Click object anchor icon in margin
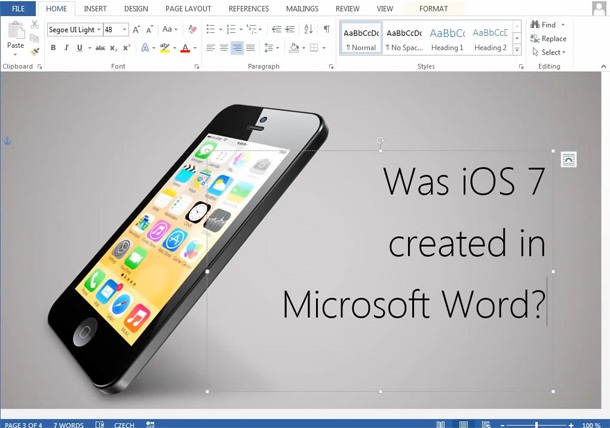610x428 pixels. (7, 141)
